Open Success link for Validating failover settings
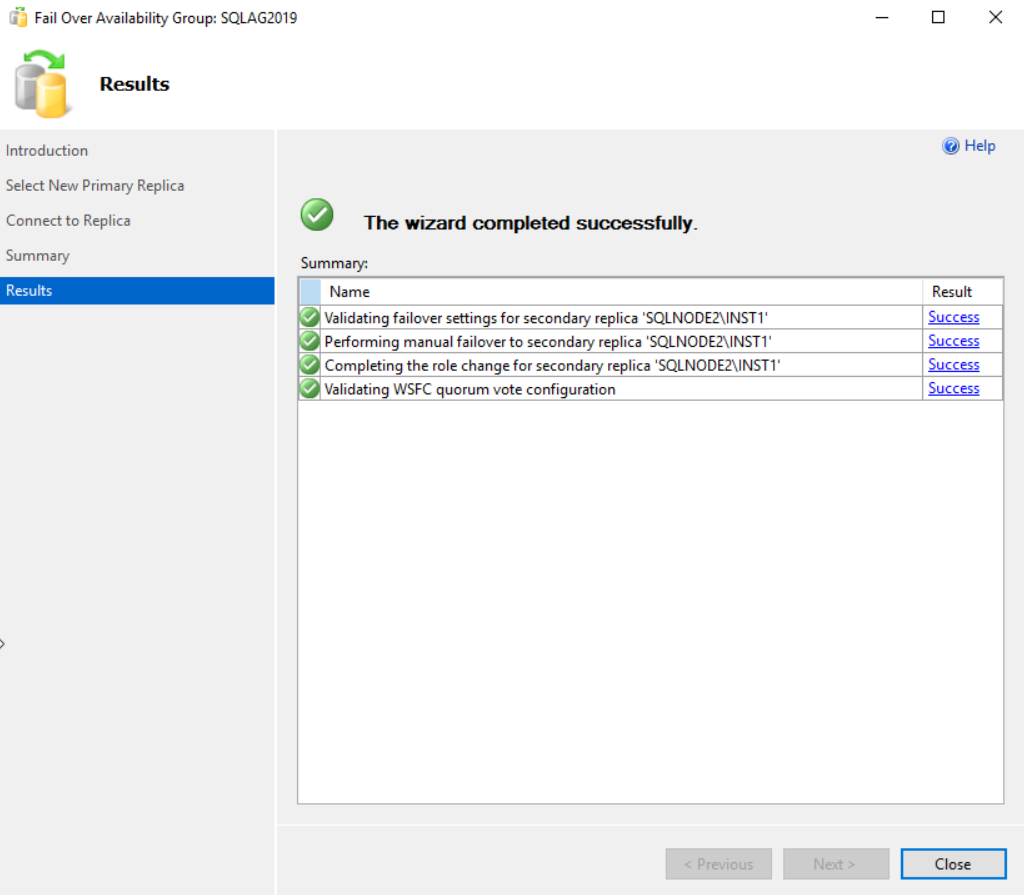 click(x=953, y=317)
